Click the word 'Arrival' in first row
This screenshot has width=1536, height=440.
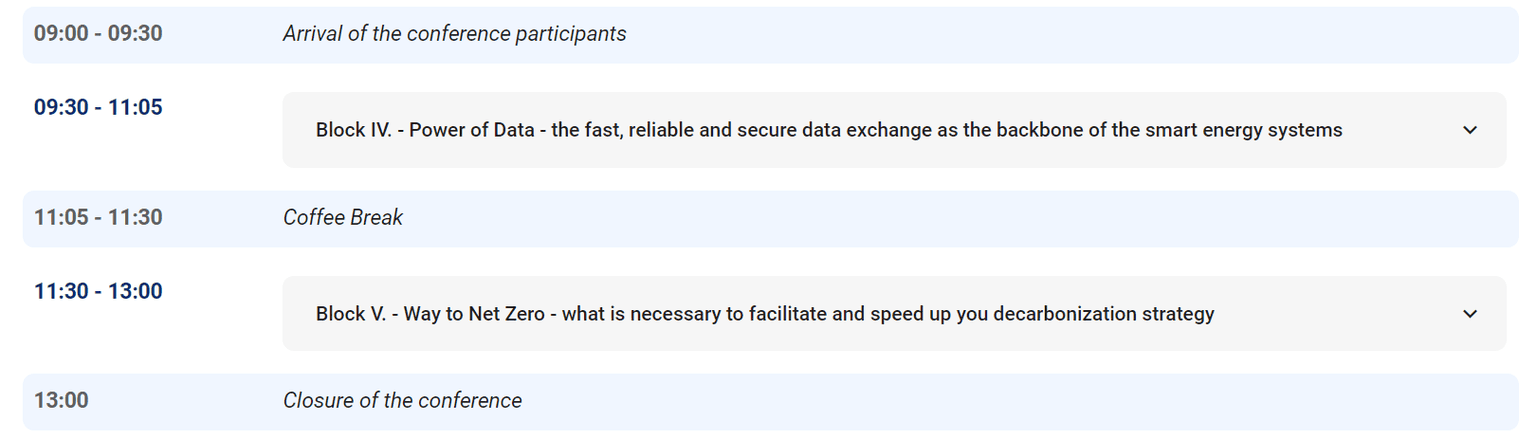313,34
